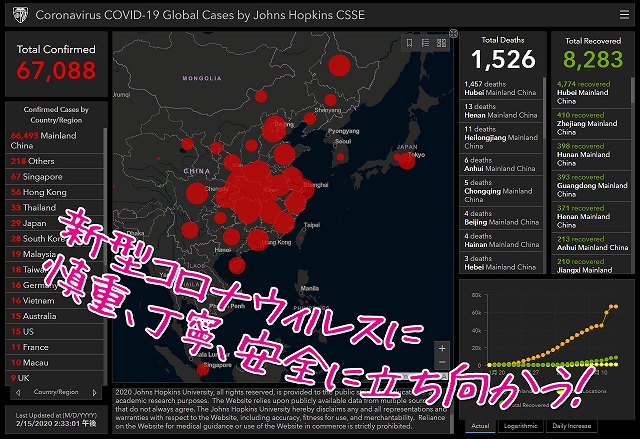This screenshot has height=439, width=640.
Task: Zoom out the map with minus button
Action: tap(442, 362)
